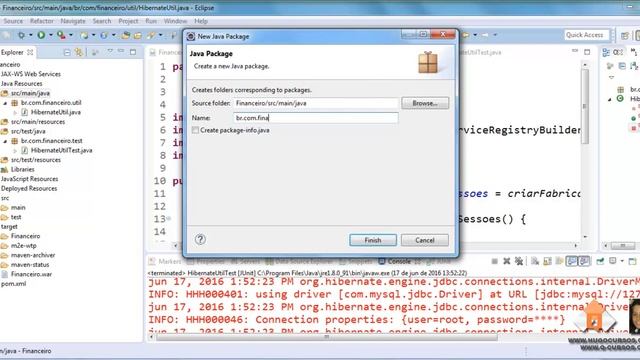Collapse the br.com.financeiro.util package
Screen dimensions: 640x360
click(x=5, y=103)
